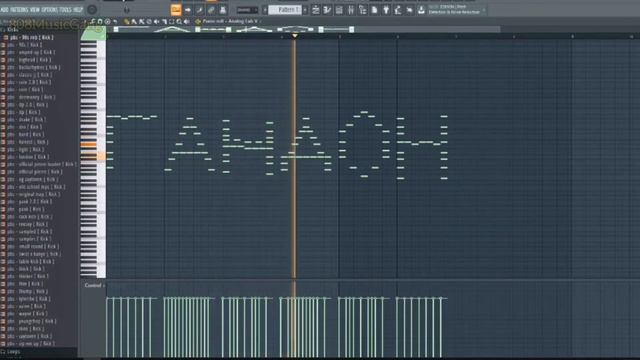Select the piano roll Zoom magnifier tool
Viewport: 640px width, 360px height.
tap(179, 22)
